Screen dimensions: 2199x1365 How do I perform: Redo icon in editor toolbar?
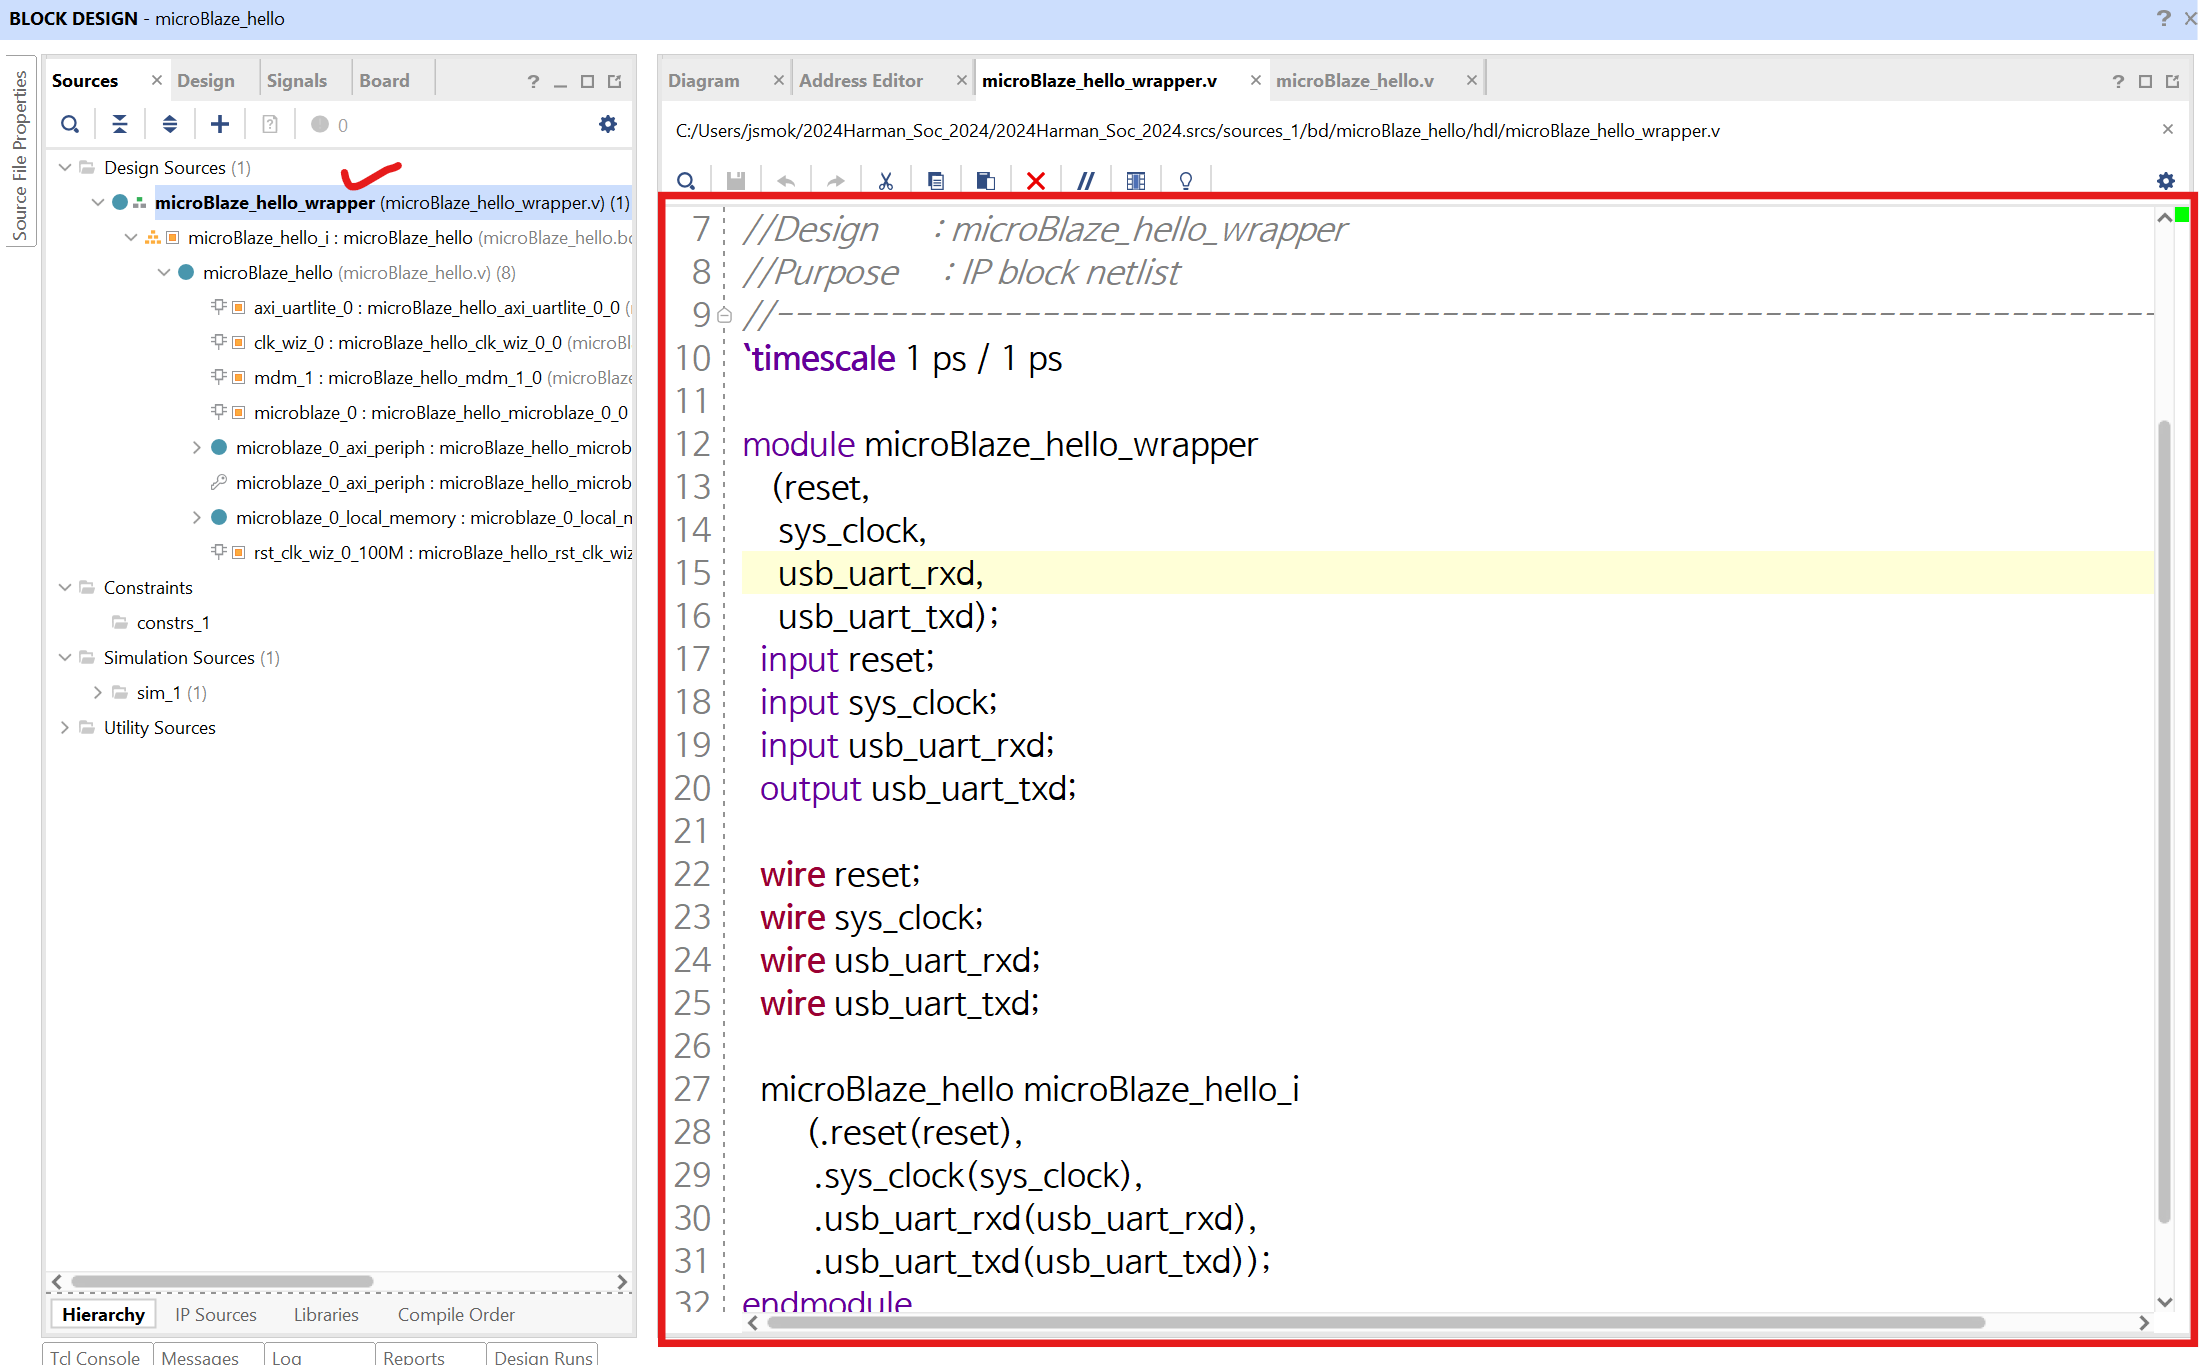coord(836,181)
